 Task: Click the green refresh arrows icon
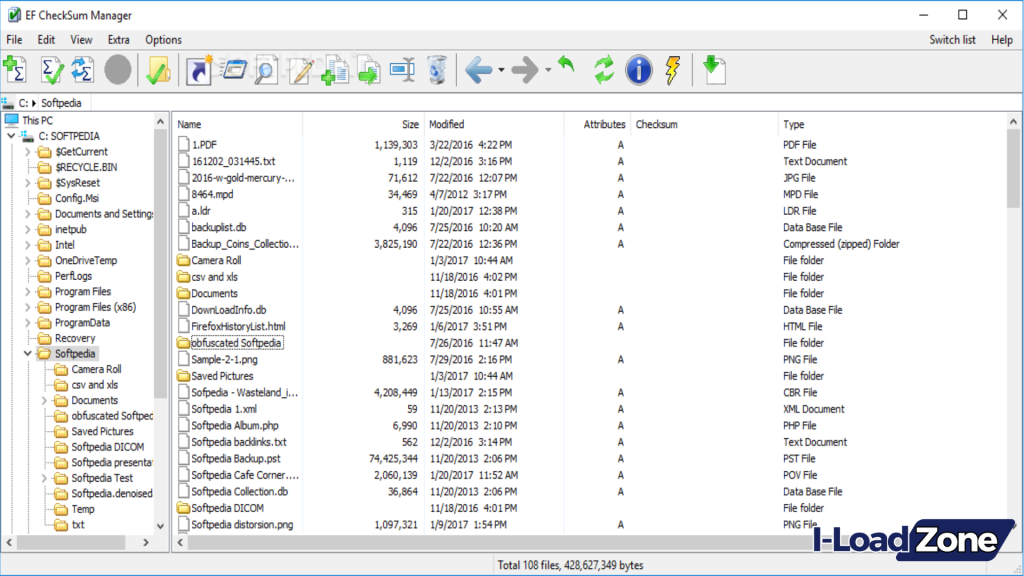click(602, 69)
